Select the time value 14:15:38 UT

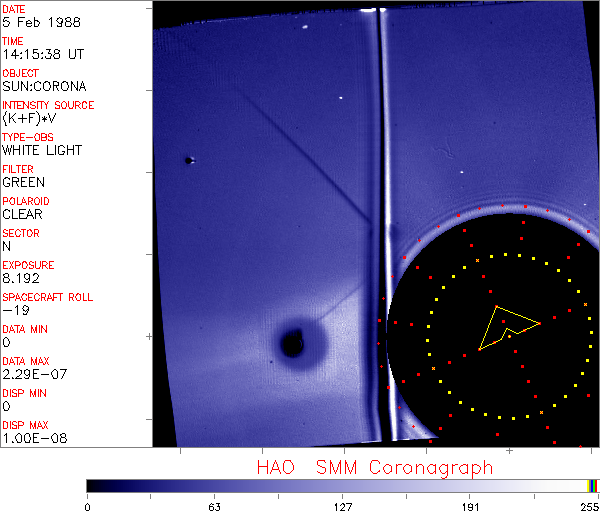coord(41,54)
